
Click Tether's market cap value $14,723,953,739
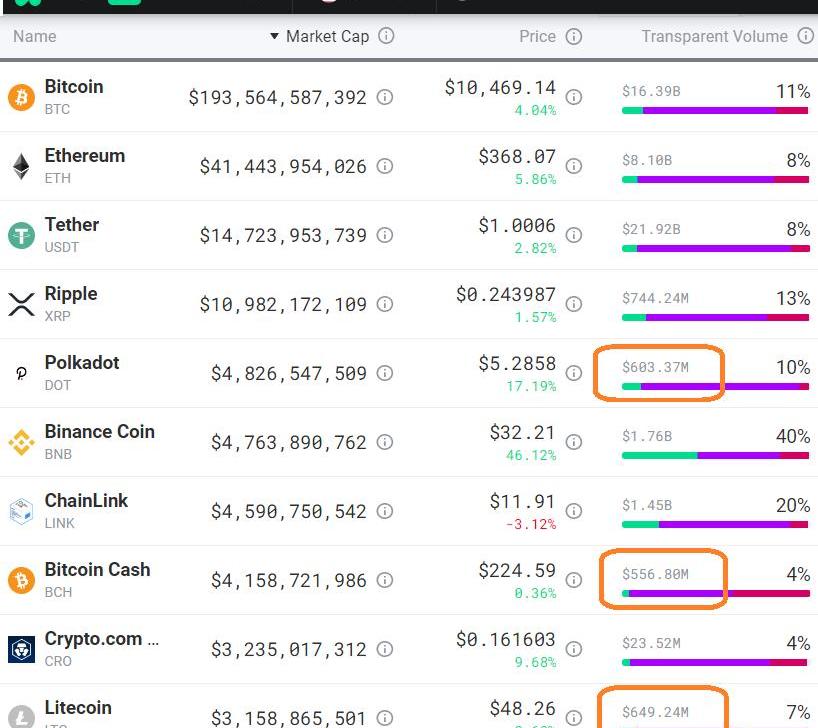click(283, 236)
